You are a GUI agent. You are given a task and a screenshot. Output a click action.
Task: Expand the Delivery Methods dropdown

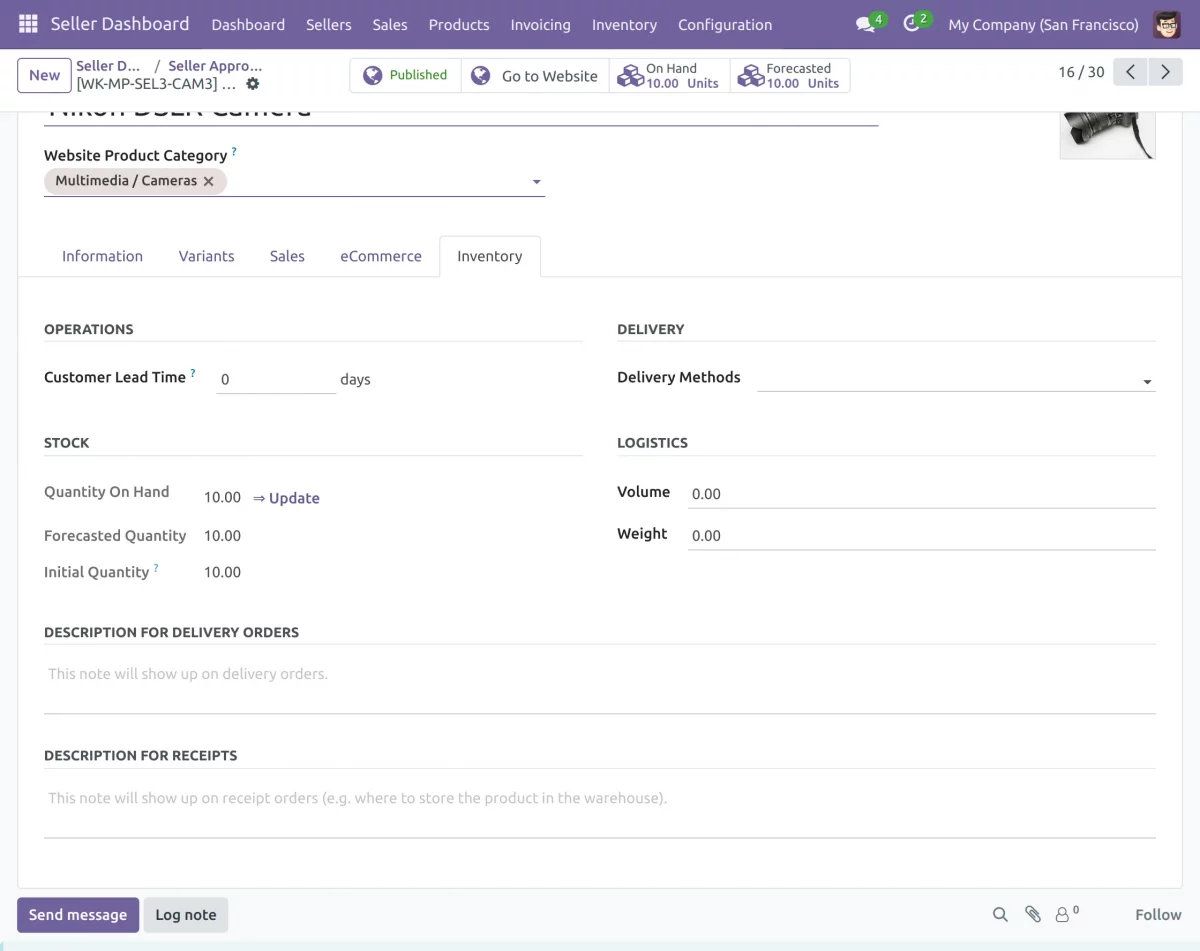click(x=1147, y=382)
